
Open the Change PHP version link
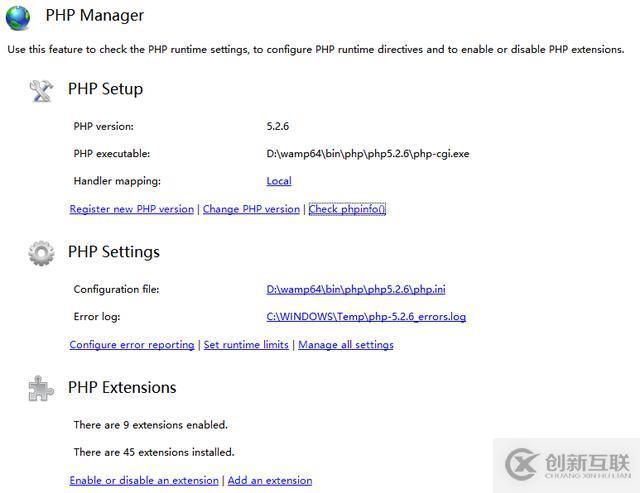pyautogui.click(x=251, y=209)
